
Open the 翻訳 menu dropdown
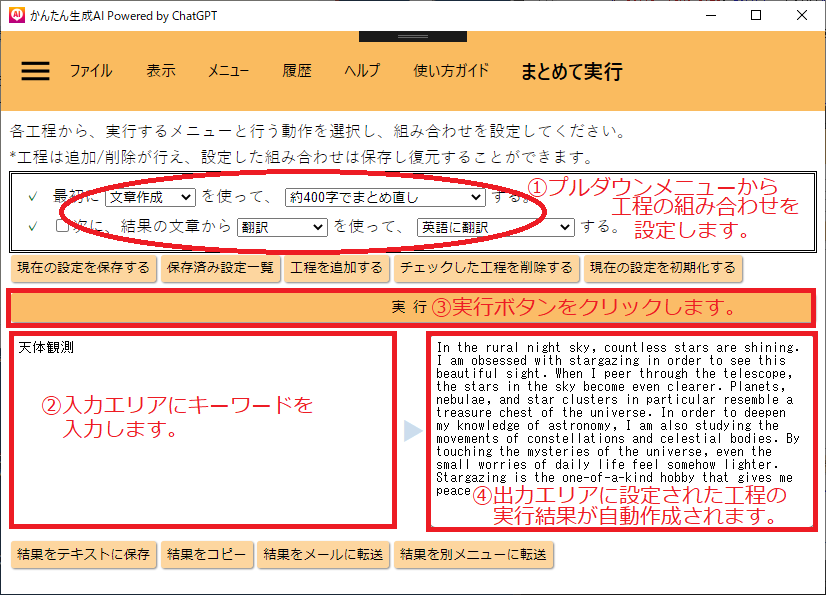tap(282, 227)
